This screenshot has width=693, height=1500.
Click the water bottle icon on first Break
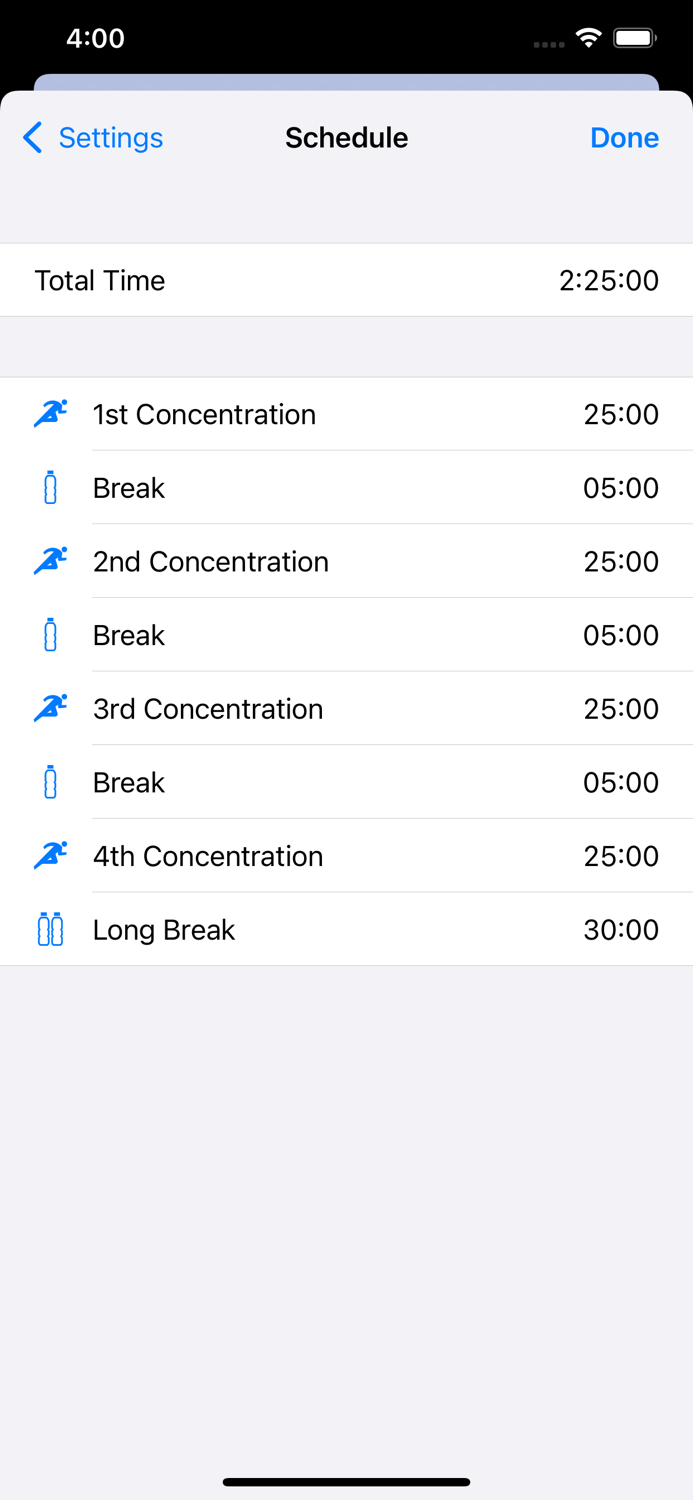(49, 488)
